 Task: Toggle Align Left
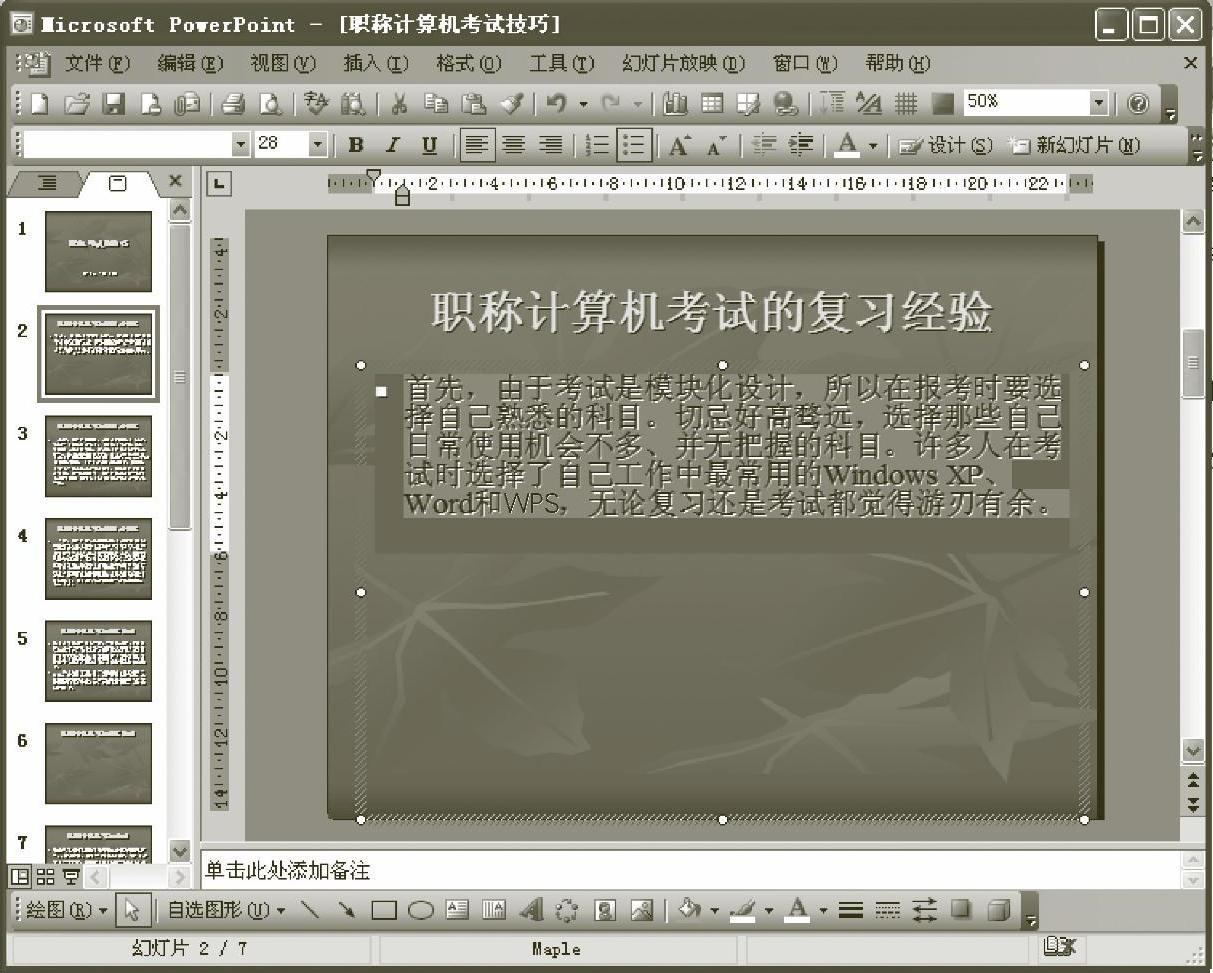[x=477, y=146]
